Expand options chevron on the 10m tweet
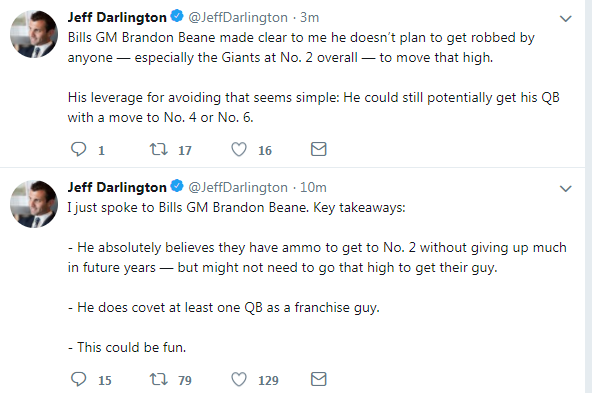This screenshot has height=393, width=592. pyautogui.click(x=565, y=188)
